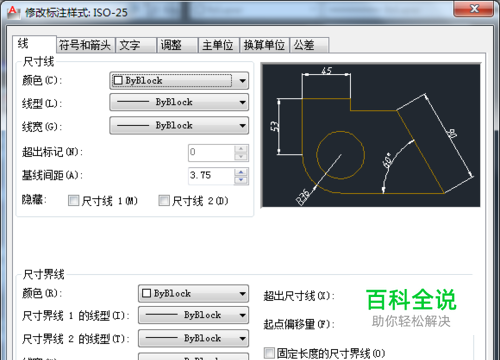The height and width of the screenshot is (360, 500).
Task: Open dimension line 线型(L) dropdown
Action: [179, 102]
